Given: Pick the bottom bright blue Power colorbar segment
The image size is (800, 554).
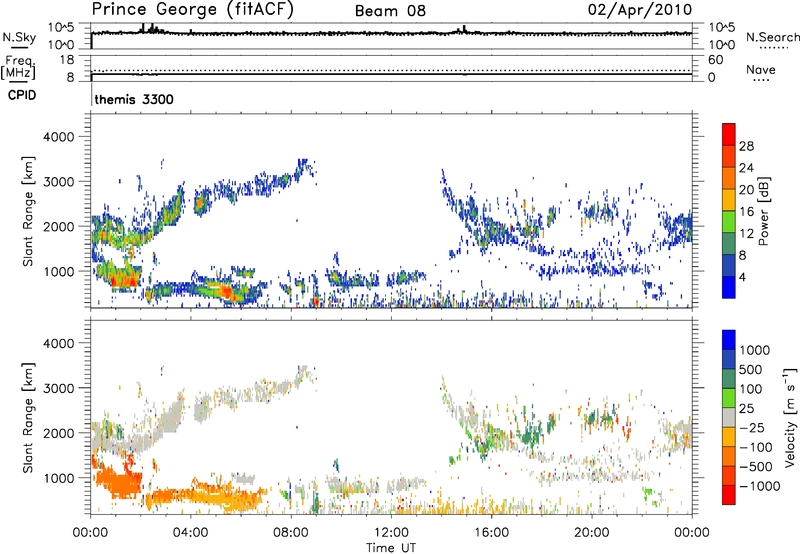Looking at the screenshot, I should coord(729,287).
